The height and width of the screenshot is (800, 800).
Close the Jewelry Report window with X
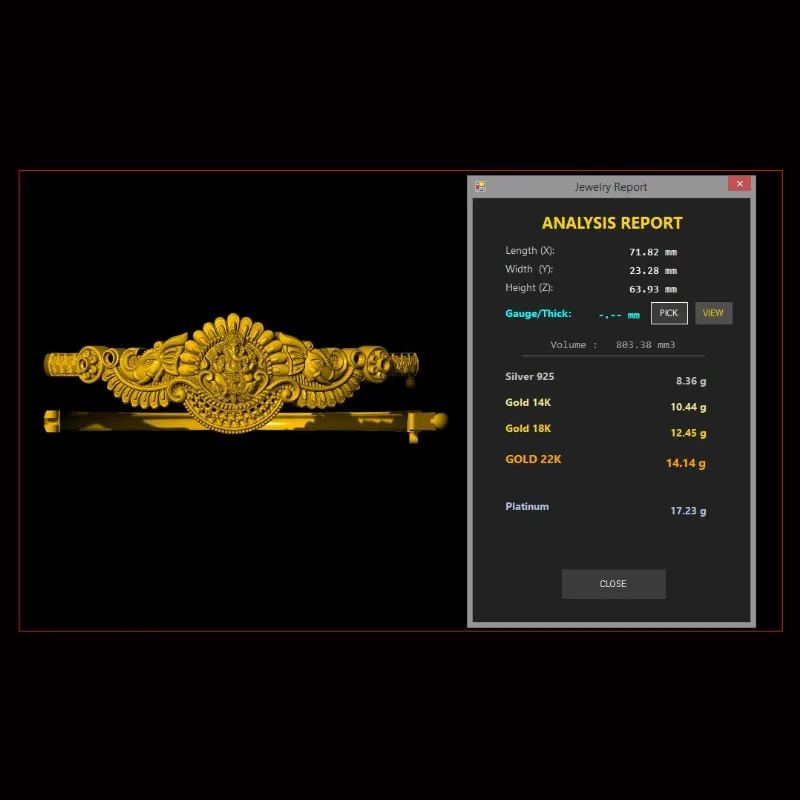739,184
